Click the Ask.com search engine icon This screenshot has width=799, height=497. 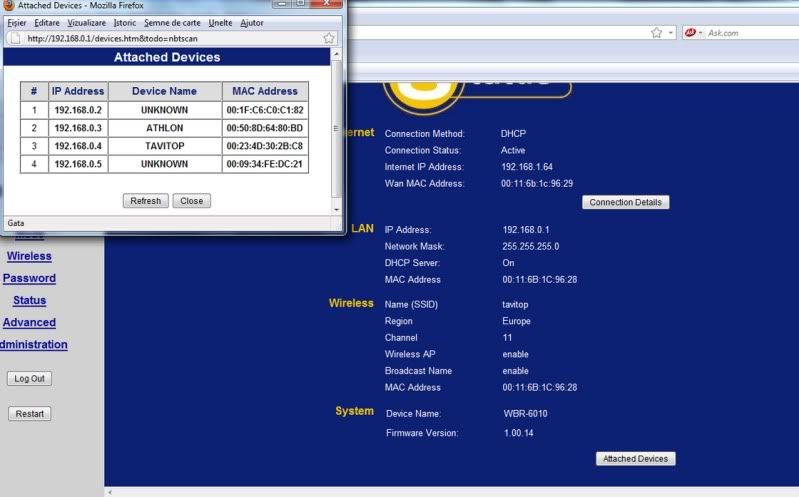tap(689, 33)
